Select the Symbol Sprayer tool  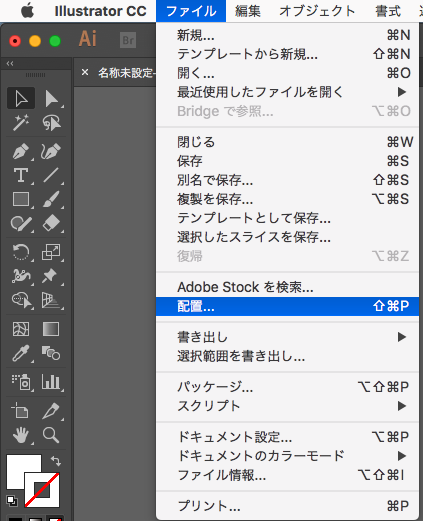(x=21, y=382)
